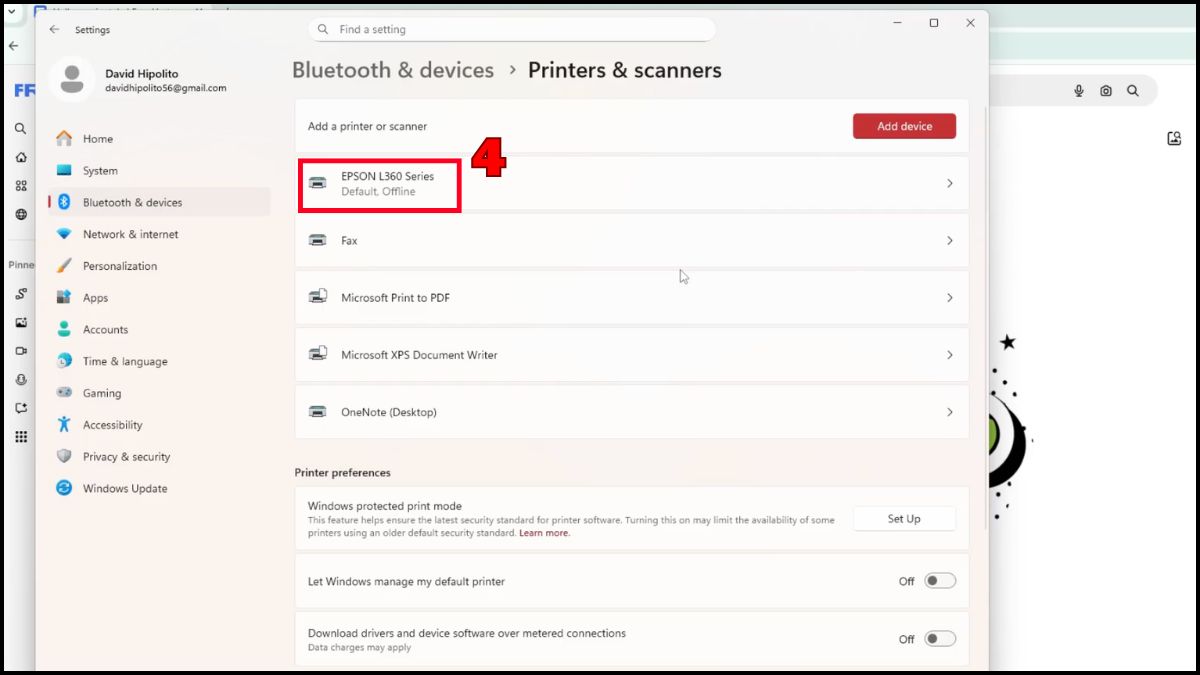Click the back arrow in Settings title bar
1200x675 pixels.
(x=54, y=30)
